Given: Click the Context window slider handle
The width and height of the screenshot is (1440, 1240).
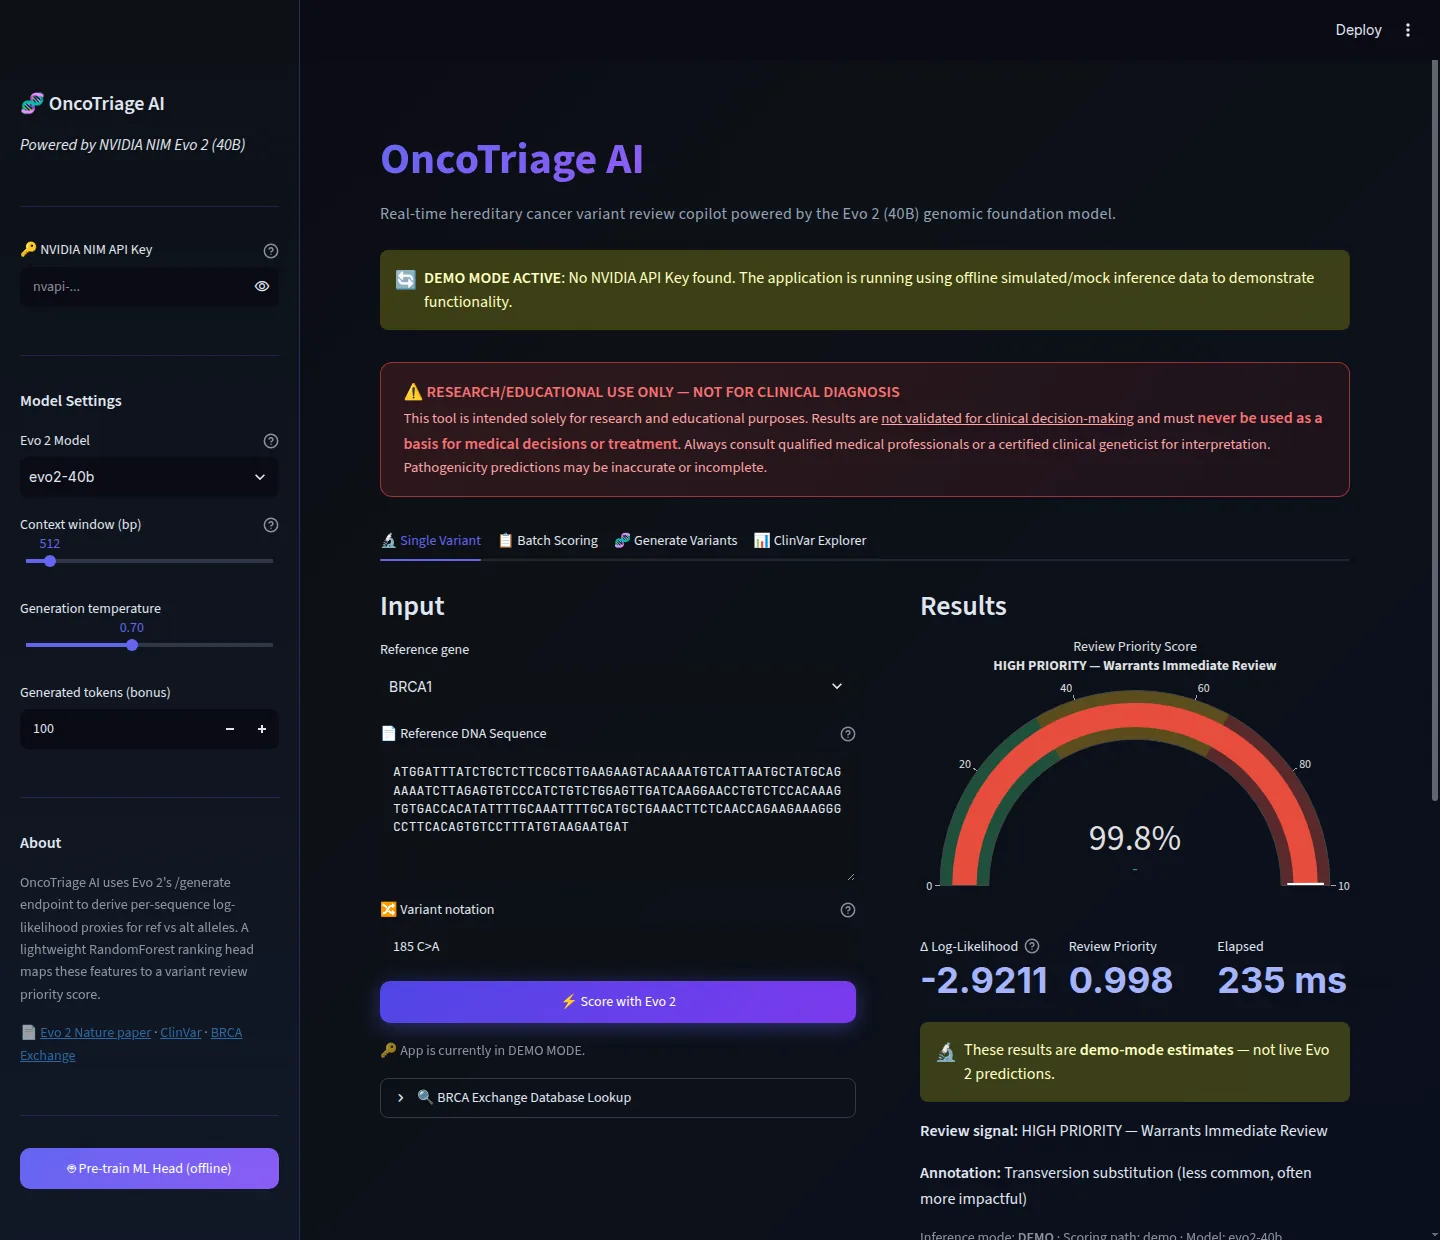Looking at the screenshot, I should click(x=50, y=561).
